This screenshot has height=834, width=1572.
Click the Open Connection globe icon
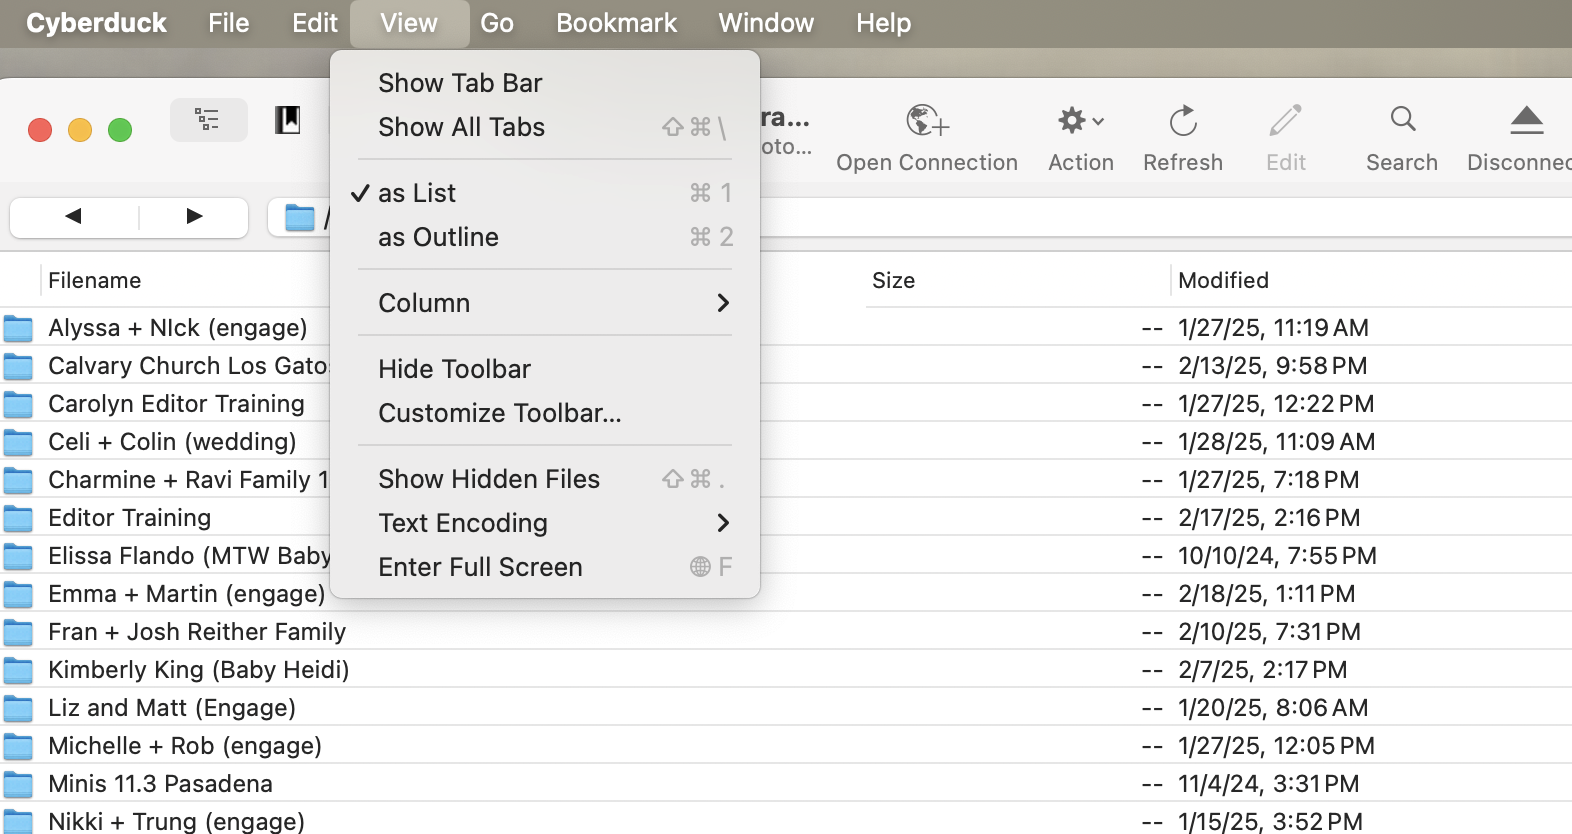point(926,121)
